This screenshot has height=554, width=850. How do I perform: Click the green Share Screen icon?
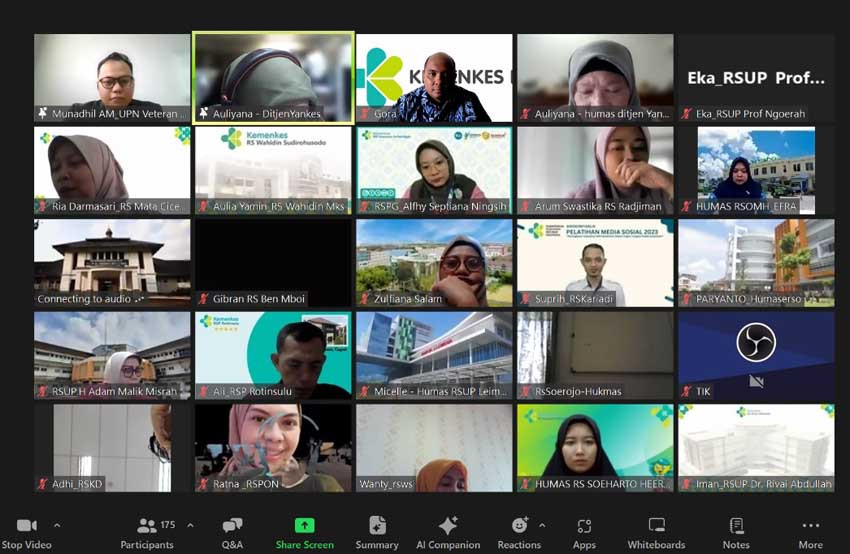[x=305, y=525]
